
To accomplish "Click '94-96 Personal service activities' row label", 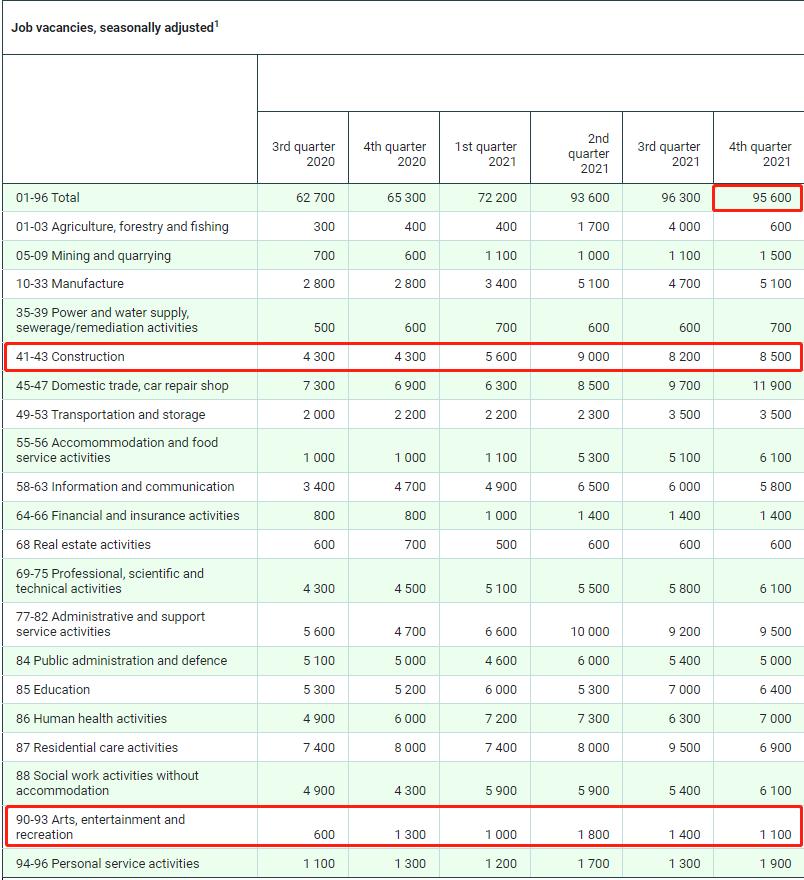I will pyautogui.click(x=107, y=863).
